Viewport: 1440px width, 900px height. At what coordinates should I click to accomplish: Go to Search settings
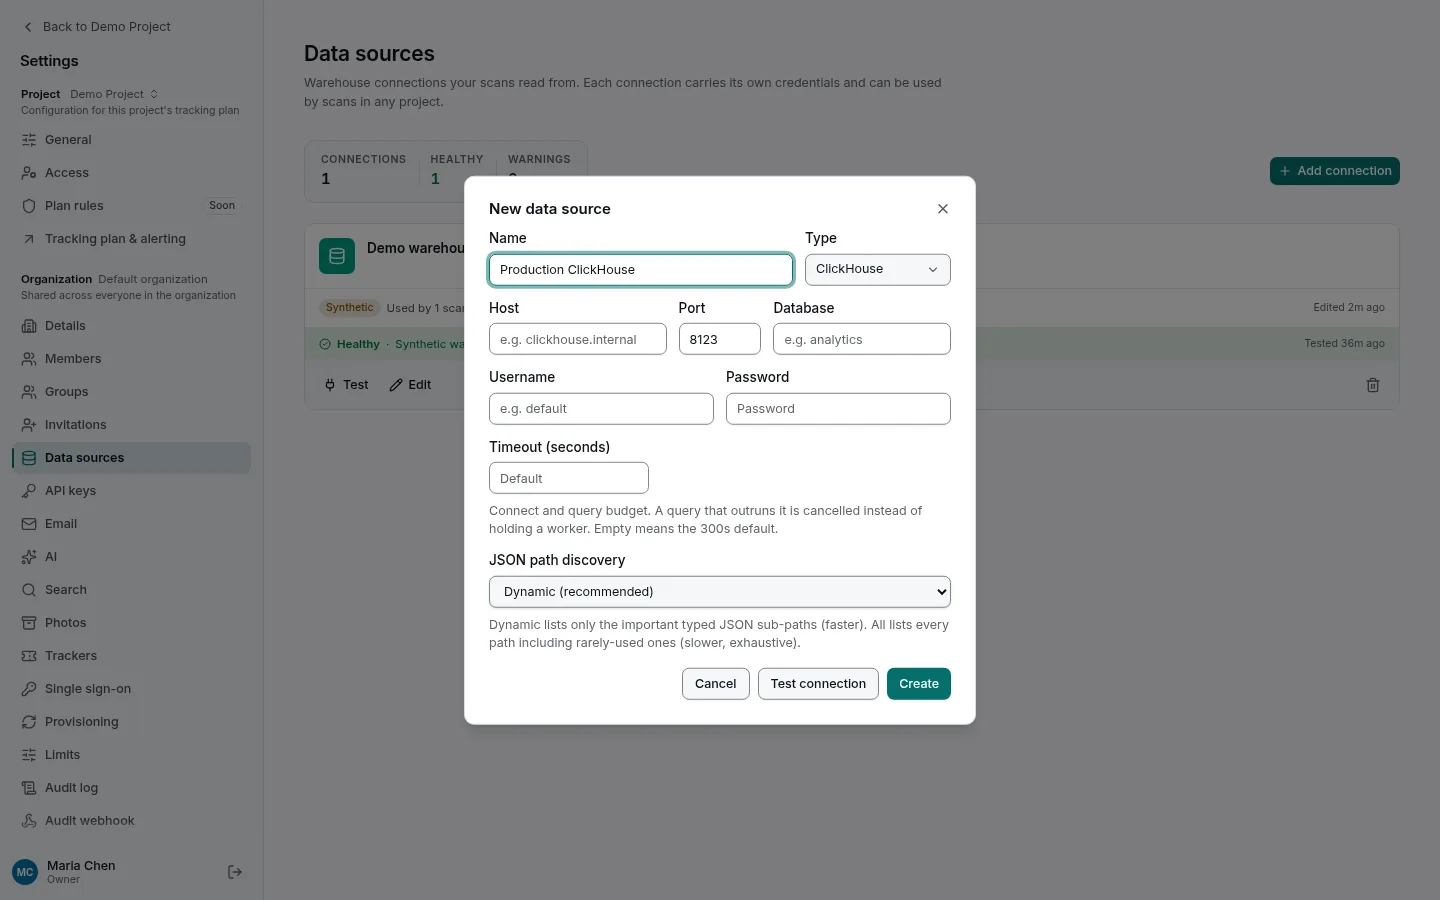[131, 590]
